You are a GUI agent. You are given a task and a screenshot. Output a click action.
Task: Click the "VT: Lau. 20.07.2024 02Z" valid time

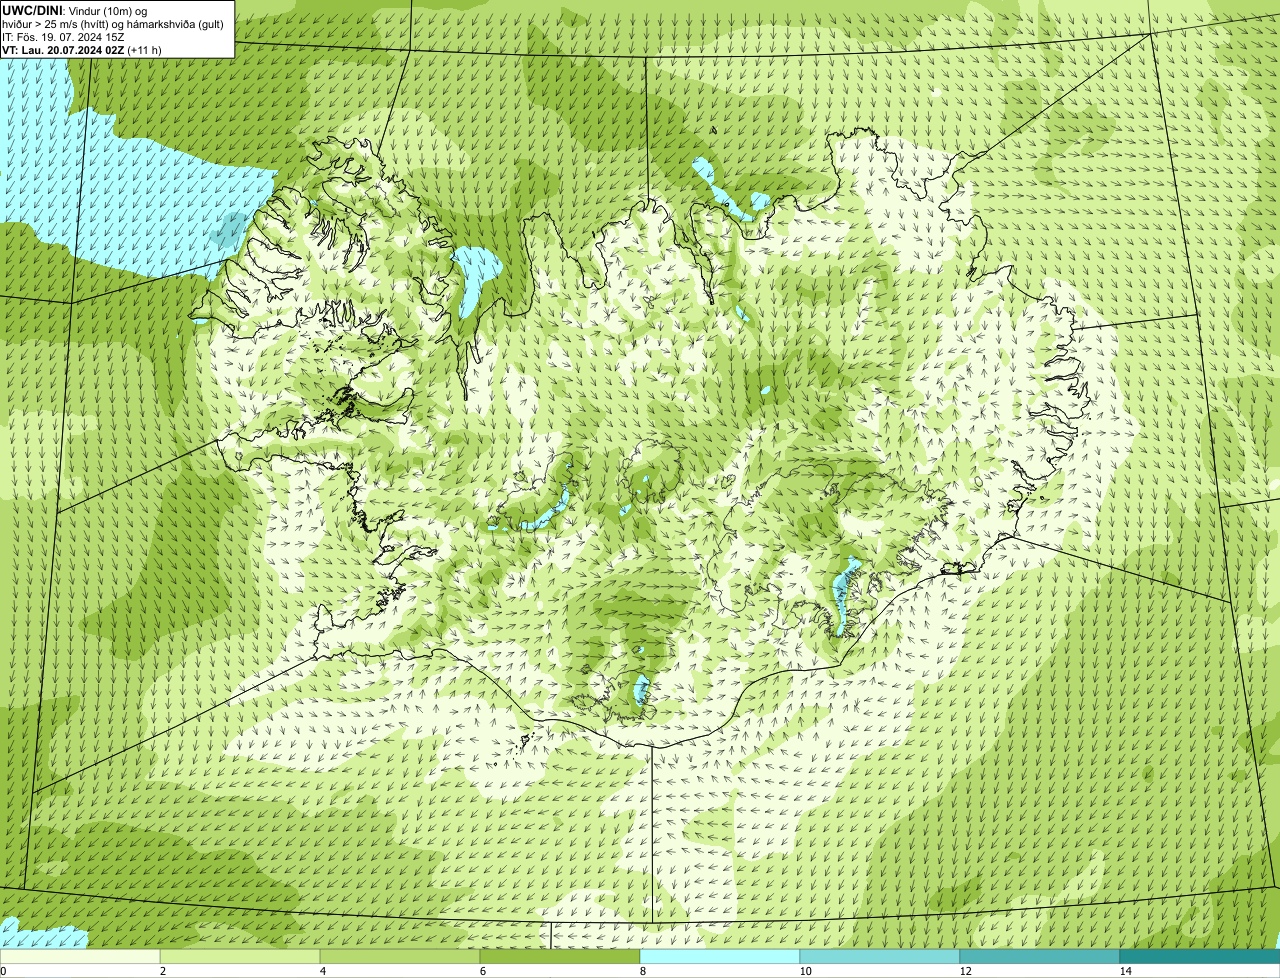click(63, 49)
